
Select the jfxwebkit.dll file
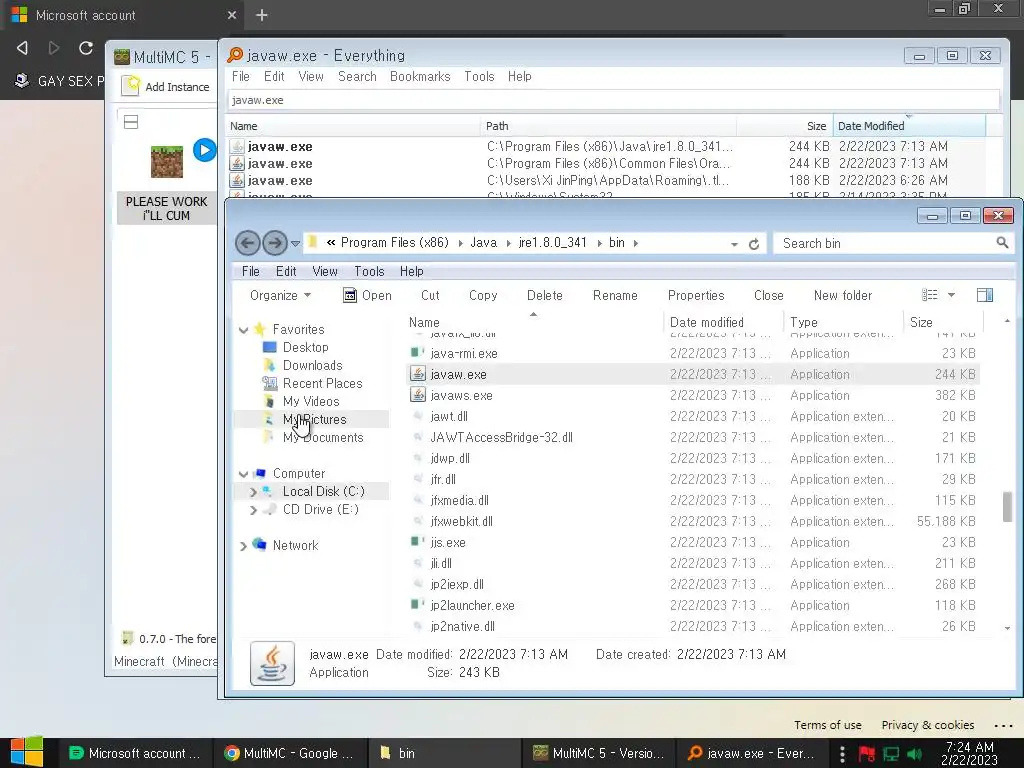point(461,521)
